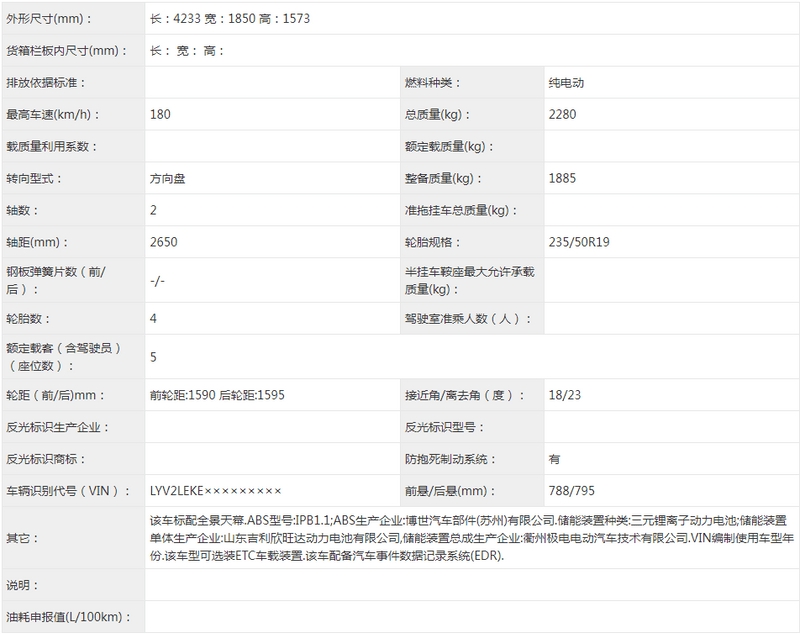Viewport: 800px width, 634px height.
Task: Click the 整备质量(kg) value 1885
Action: coord(562,179)
